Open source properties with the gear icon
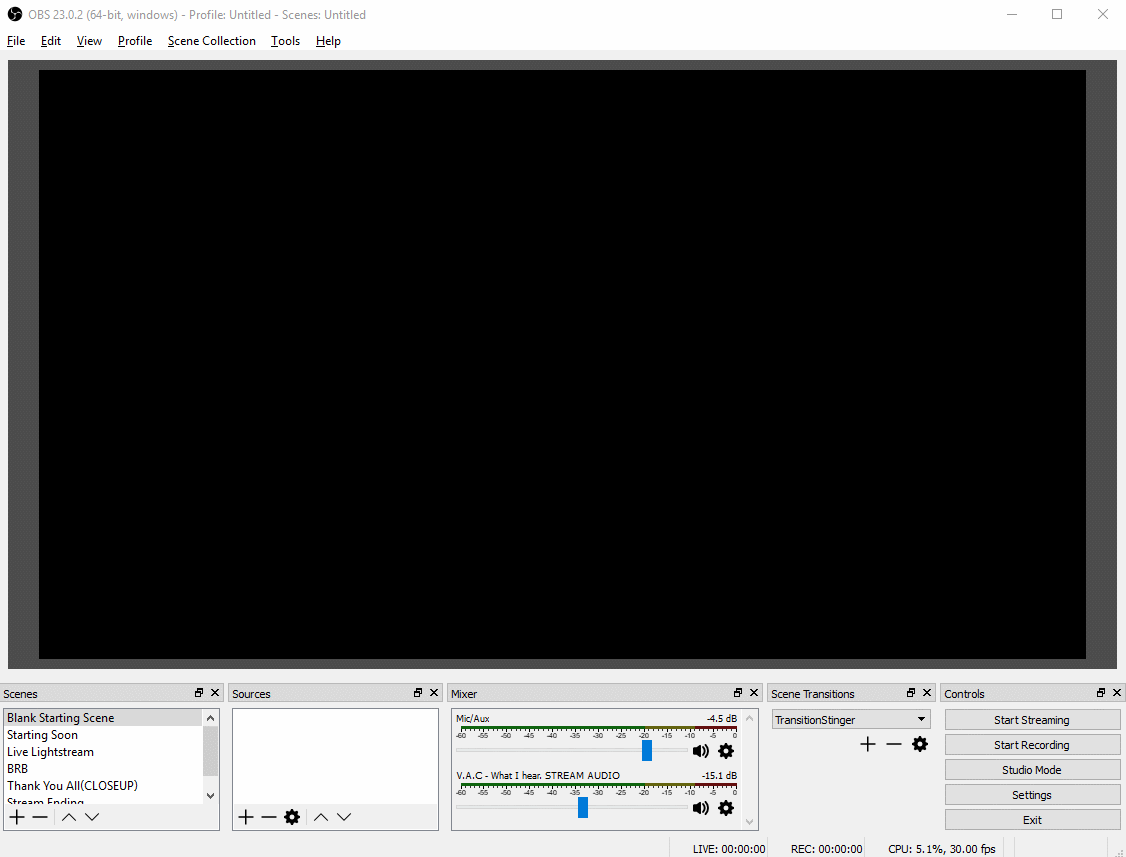 point(292,817)
